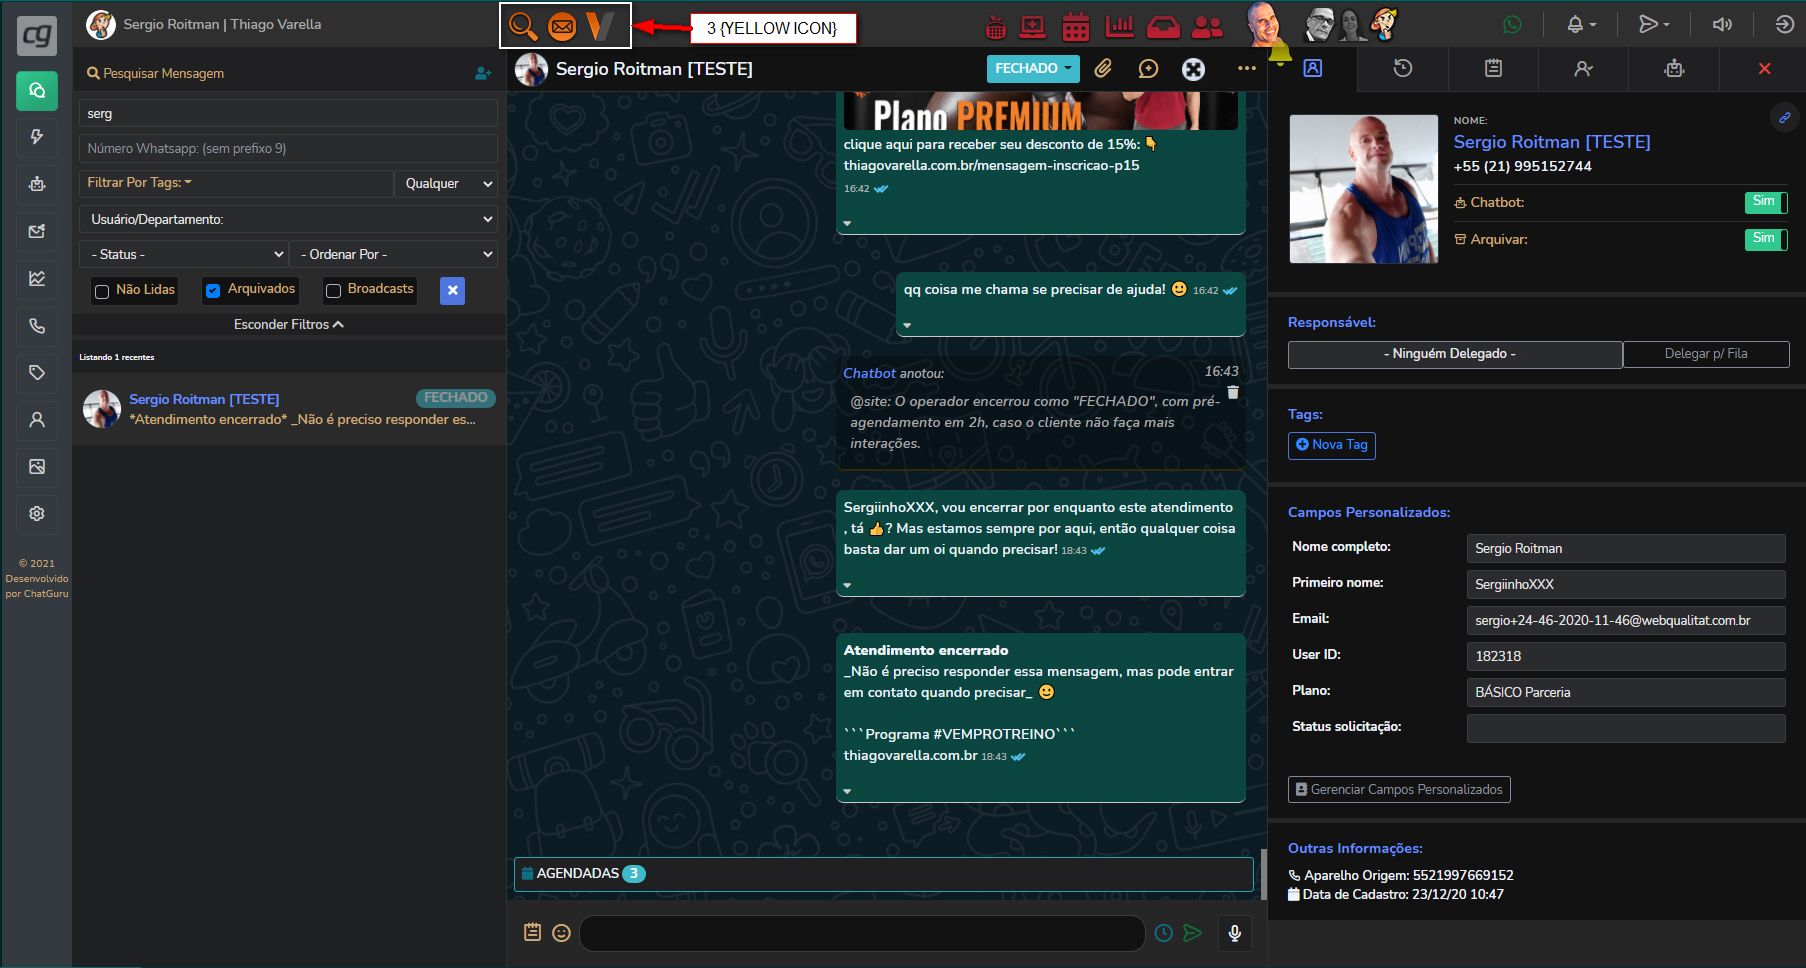
Task: Clear filters with the blue X button
Action: point(453,291)
